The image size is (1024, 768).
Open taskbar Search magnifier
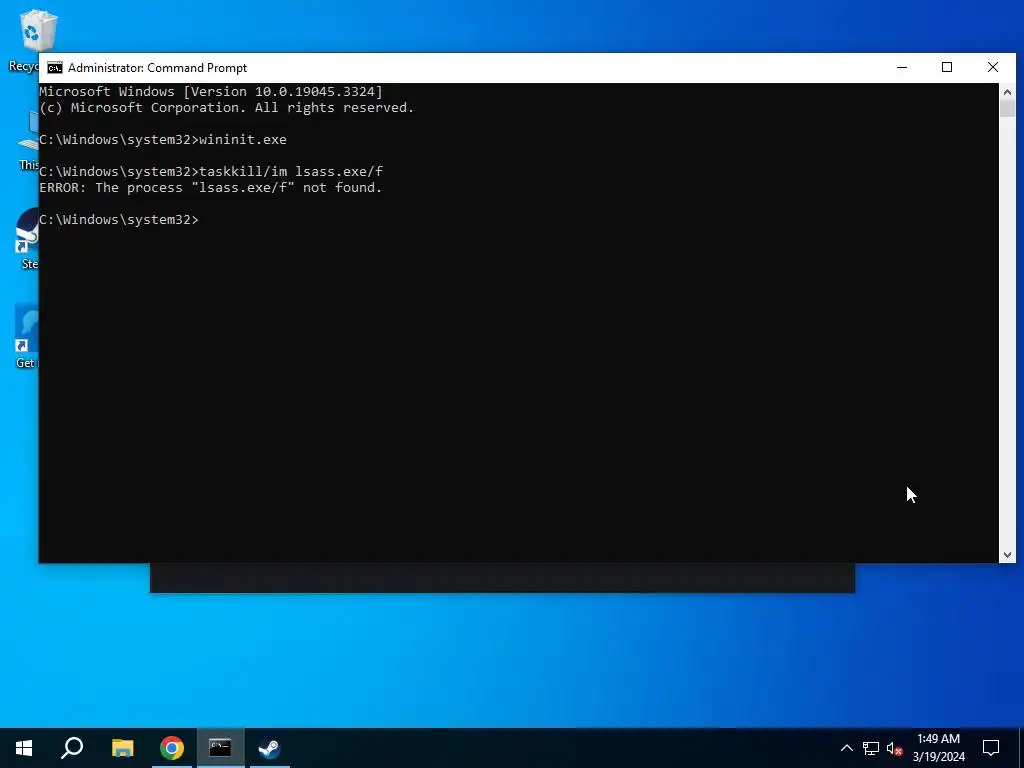click(x=72, y=748)
